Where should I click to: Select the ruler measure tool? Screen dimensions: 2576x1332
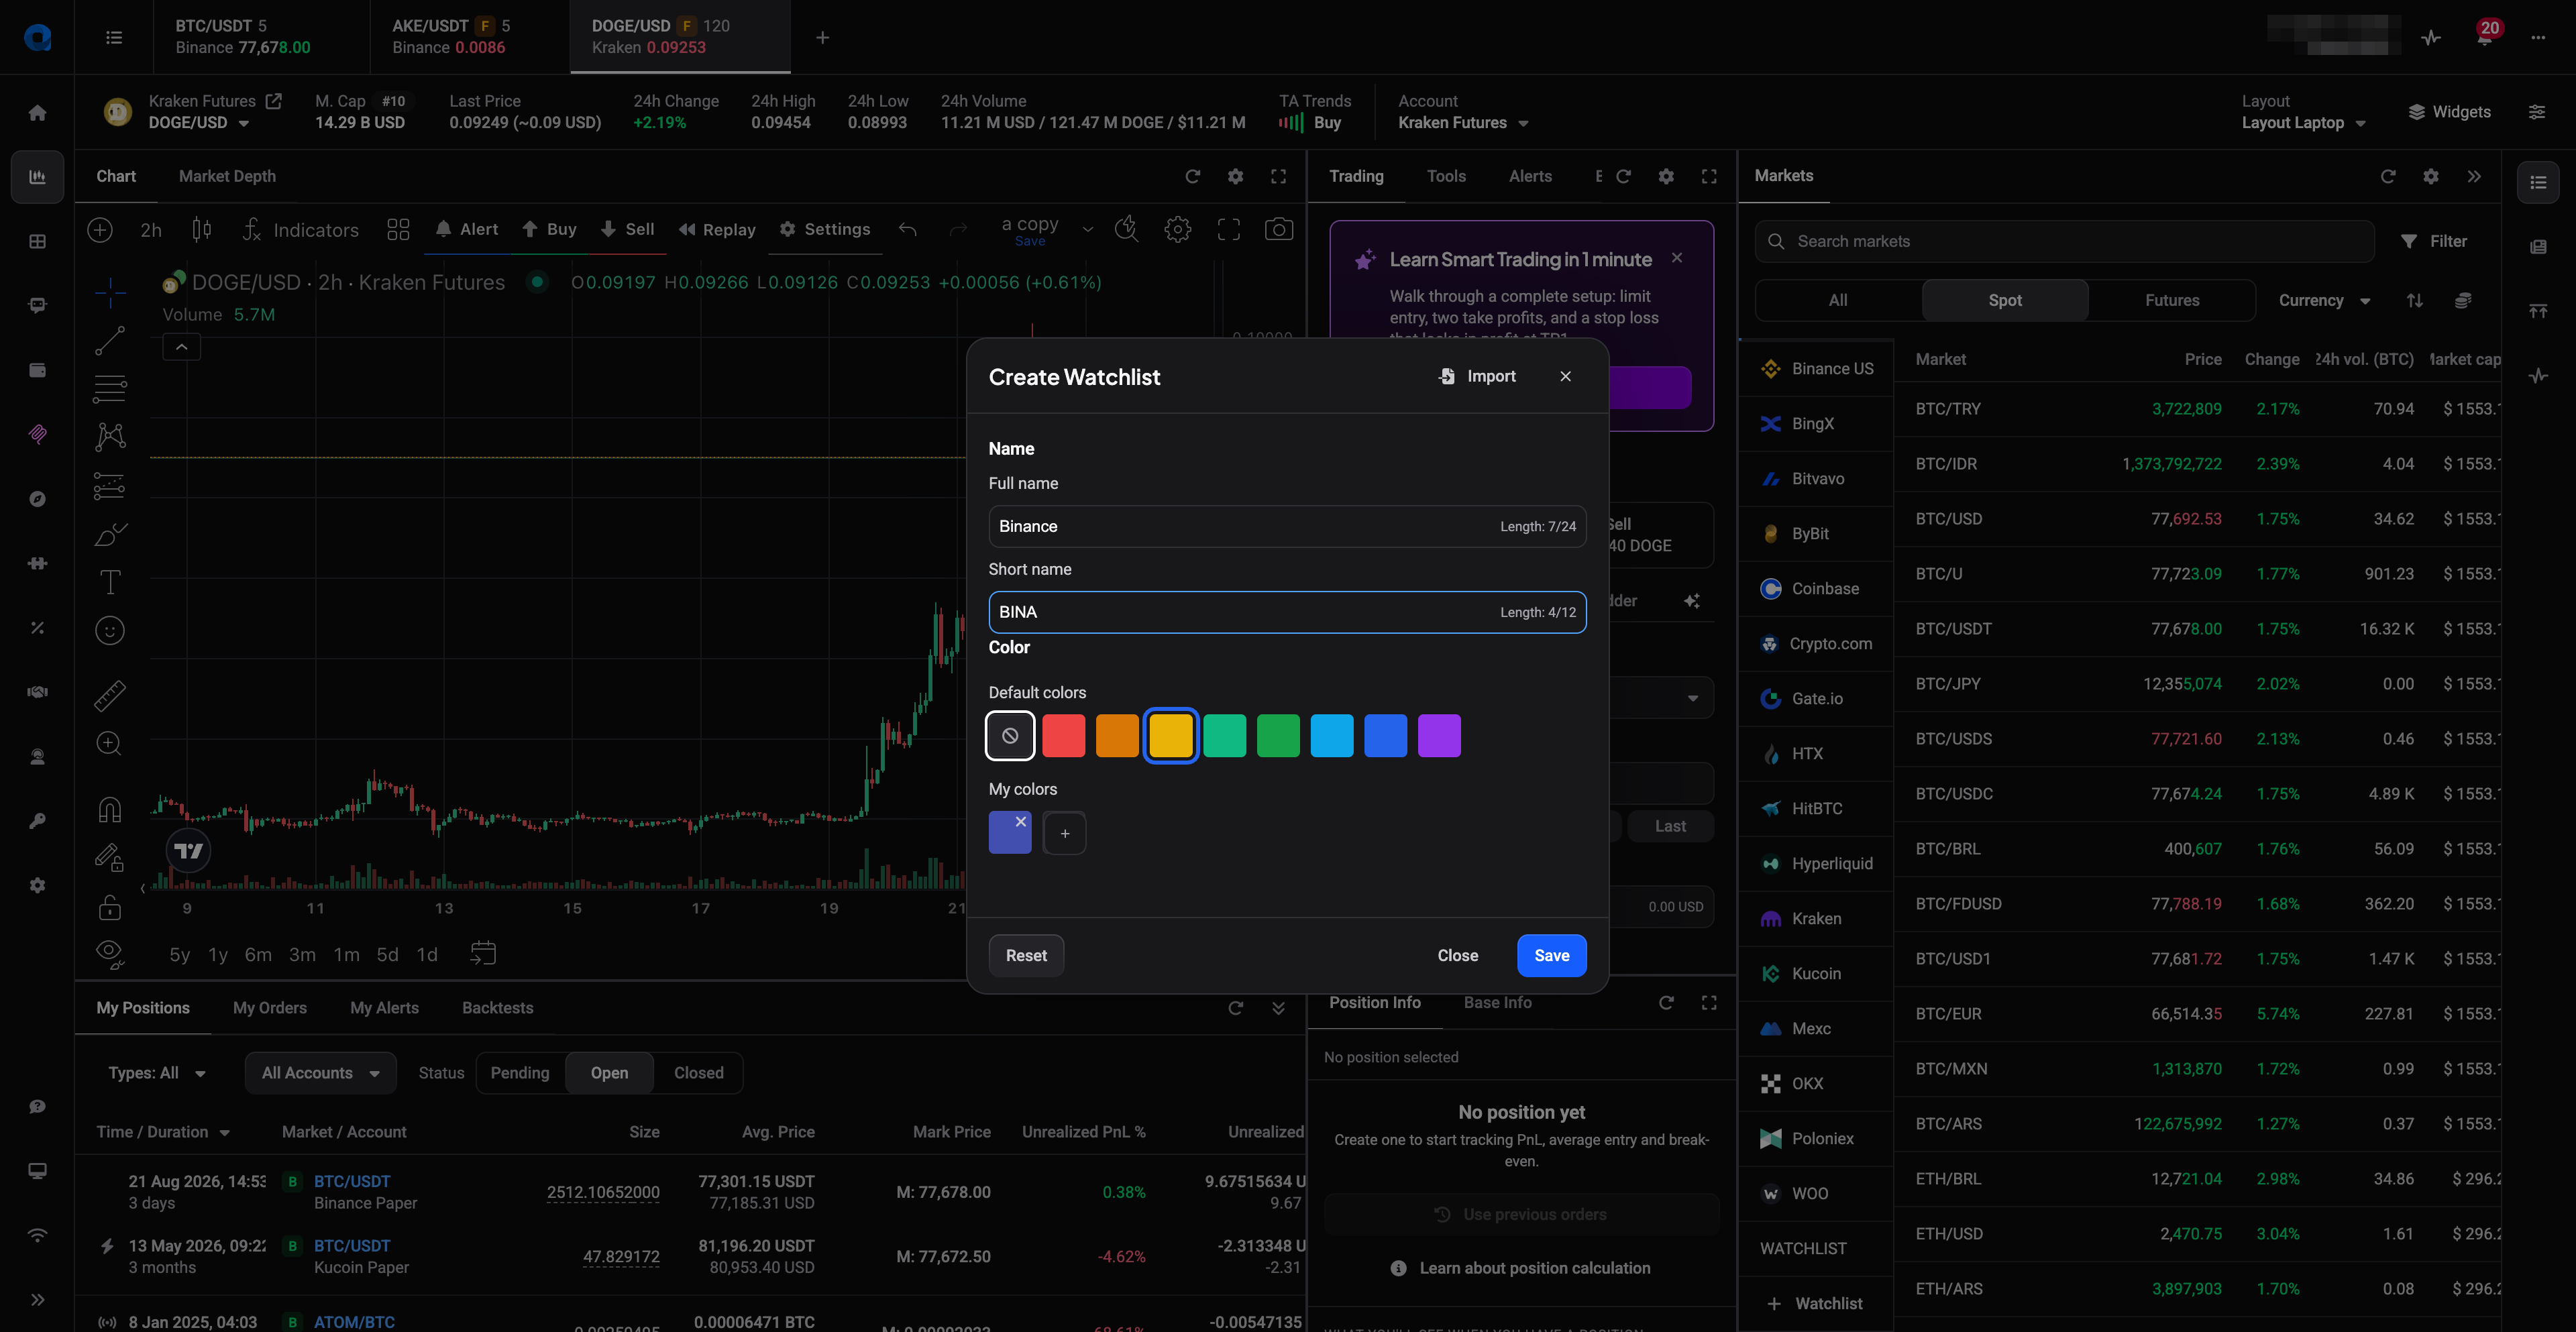click(x=110, y=695)
